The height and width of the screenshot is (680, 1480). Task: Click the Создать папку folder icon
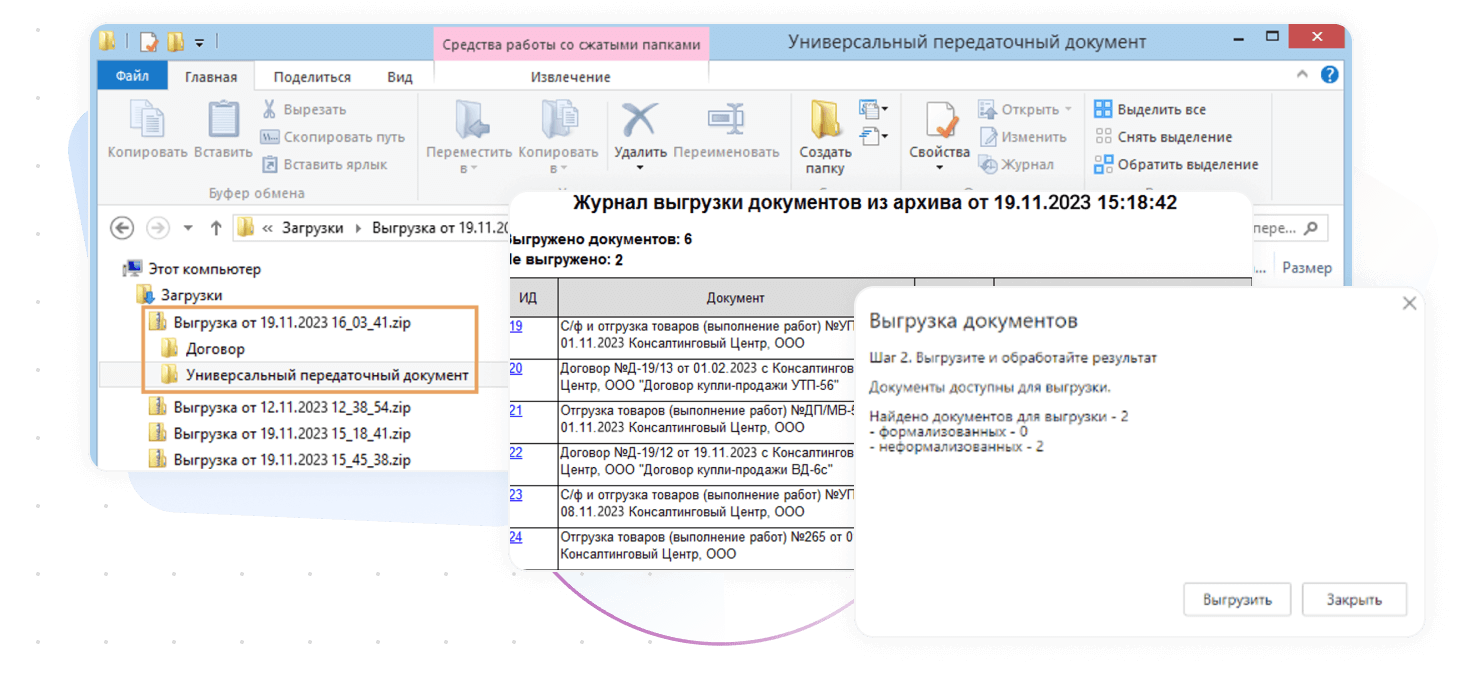pyautogui.click(x=825, y=120)
